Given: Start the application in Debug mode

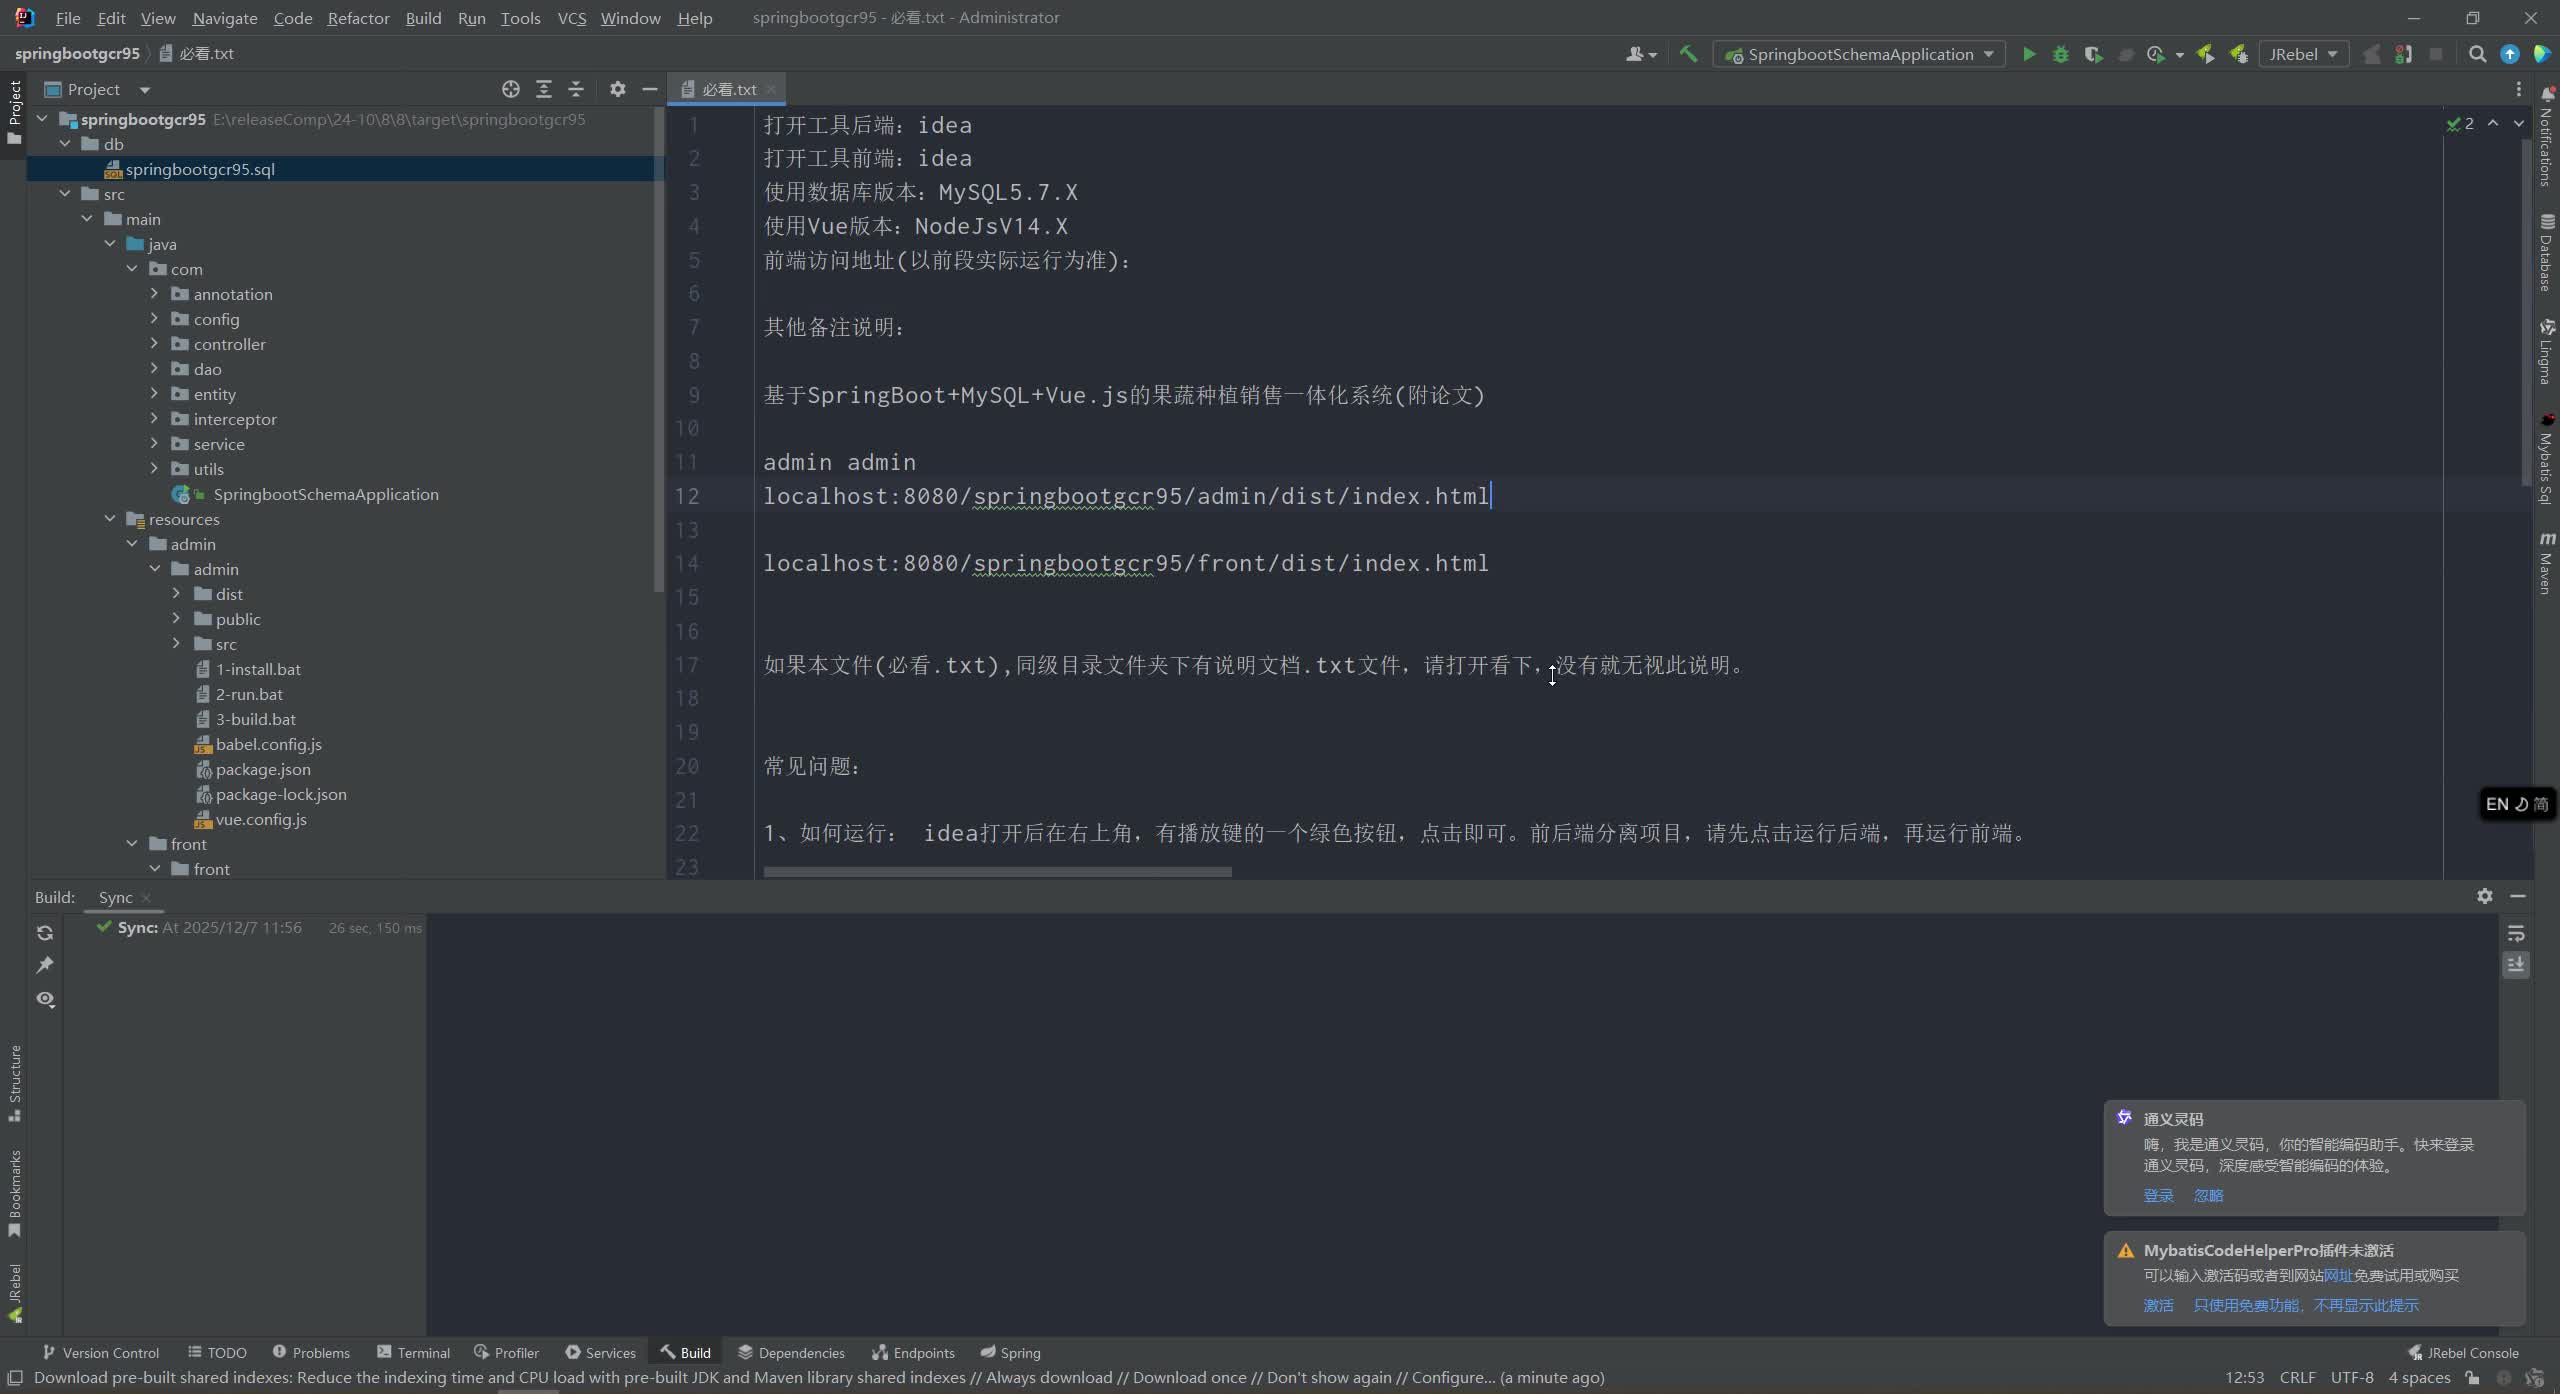Looking at the screenshot, I should coord(2060,53).
